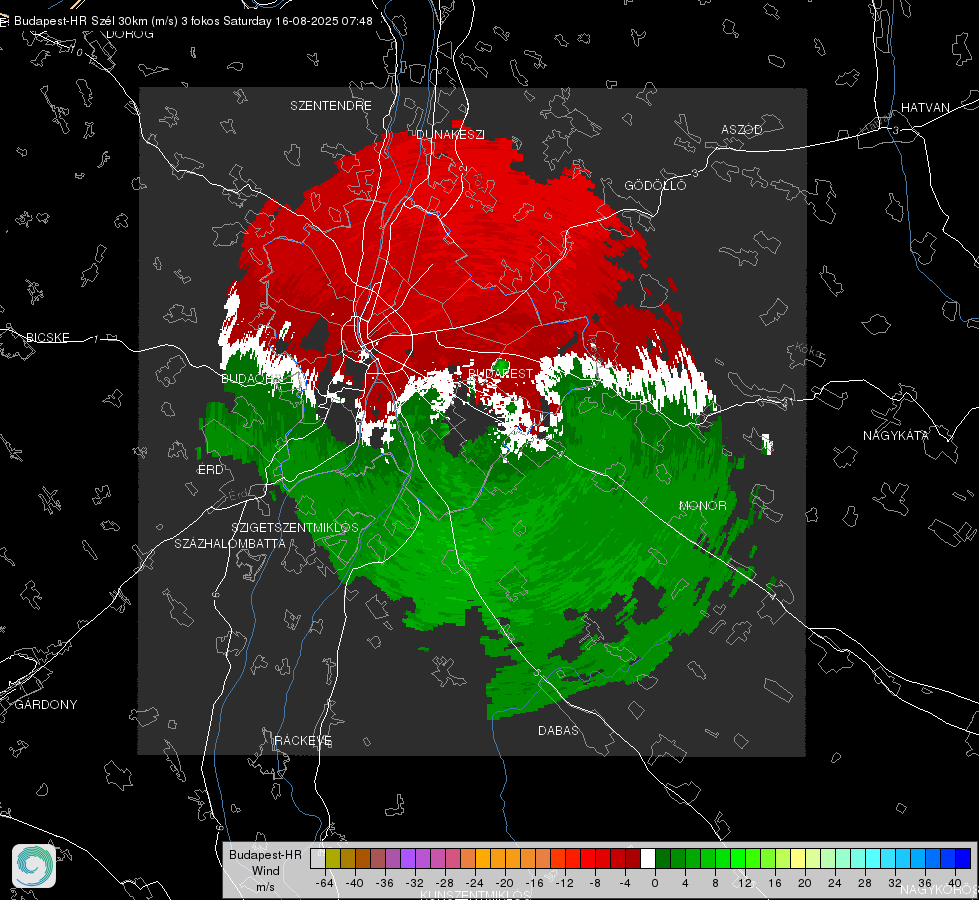Click the -4 legend value

pos(624,883)
